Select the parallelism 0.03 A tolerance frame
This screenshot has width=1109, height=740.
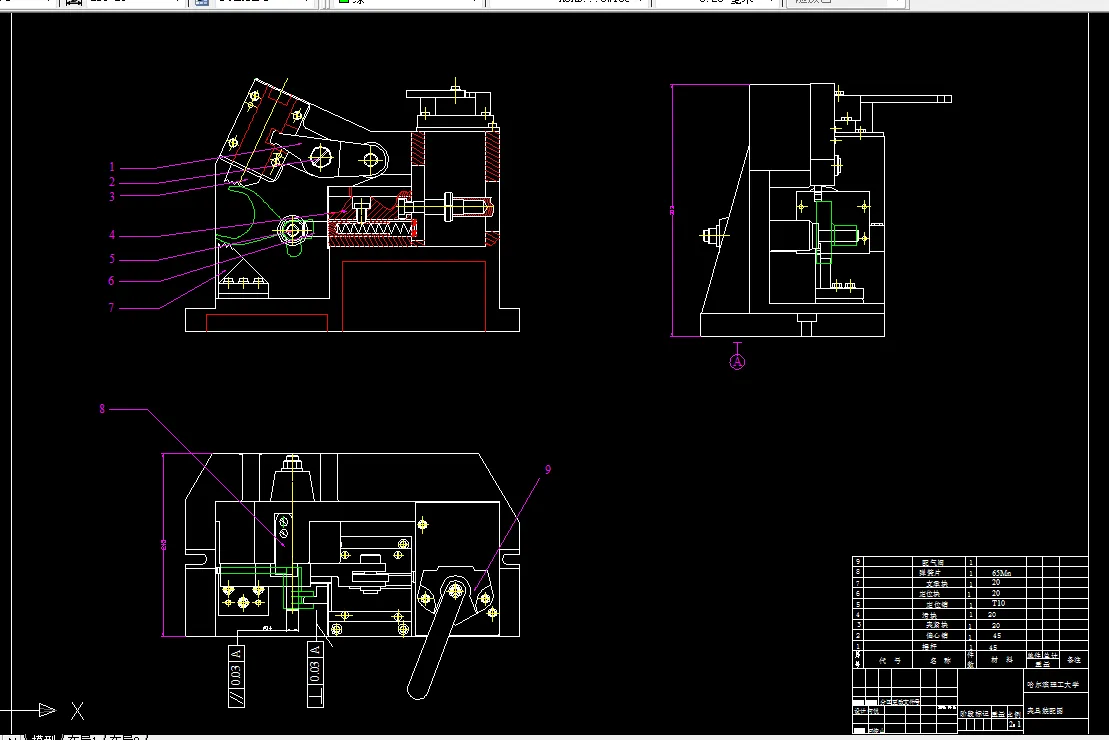coord(236,676)
